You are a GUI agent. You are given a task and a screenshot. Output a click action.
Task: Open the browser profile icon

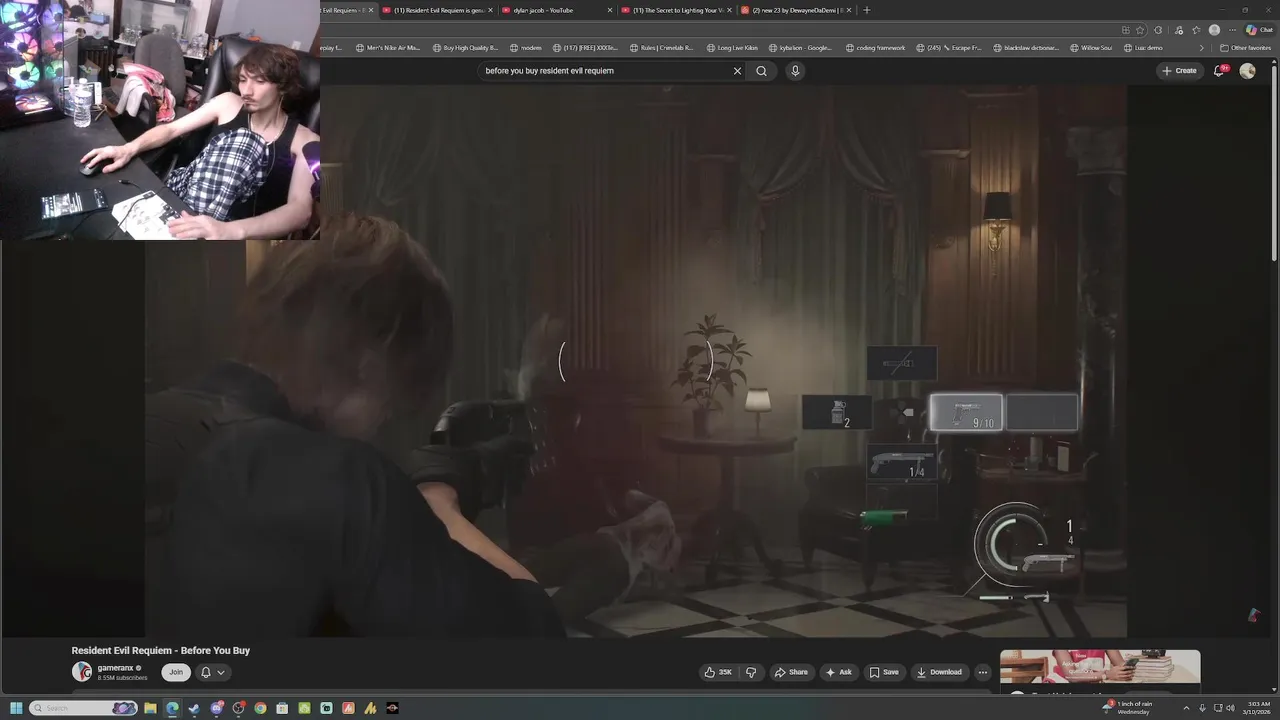tap(1214, 30)
